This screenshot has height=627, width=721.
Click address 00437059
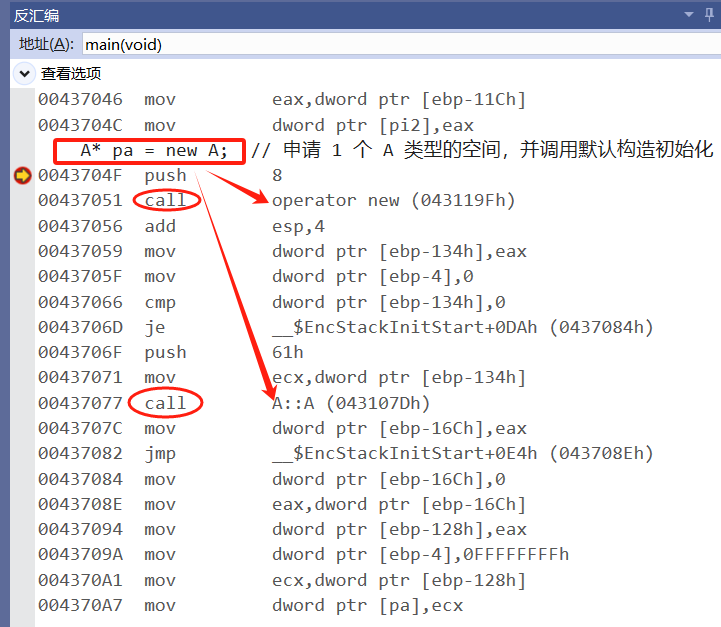click(x=80, y=251)
